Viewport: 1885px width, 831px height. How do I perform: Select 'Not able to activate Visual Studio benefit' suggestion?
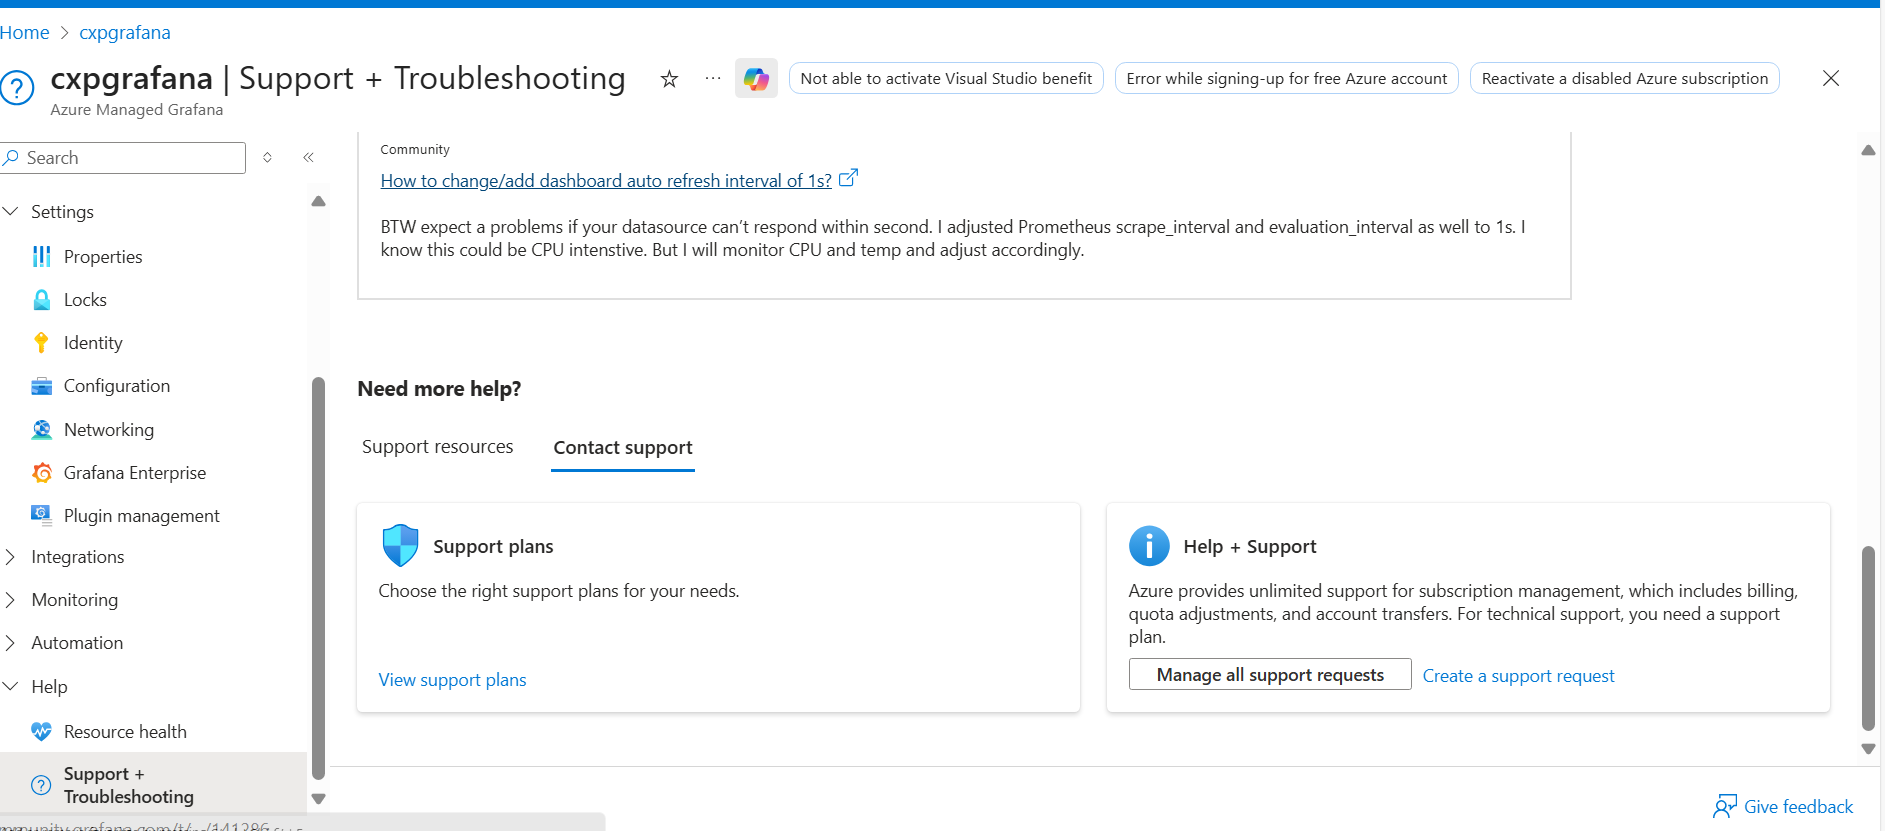(x=946, y=78)
